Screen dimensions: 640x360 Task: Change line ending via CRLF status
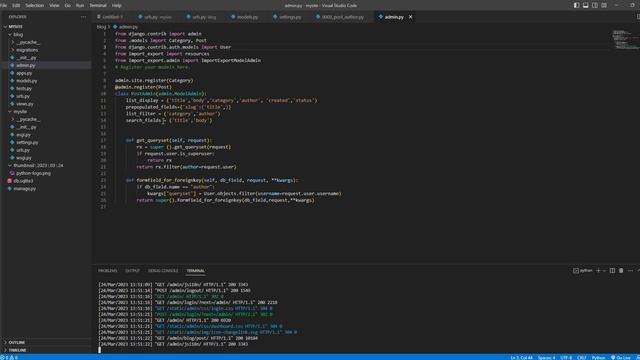(582, 357)
